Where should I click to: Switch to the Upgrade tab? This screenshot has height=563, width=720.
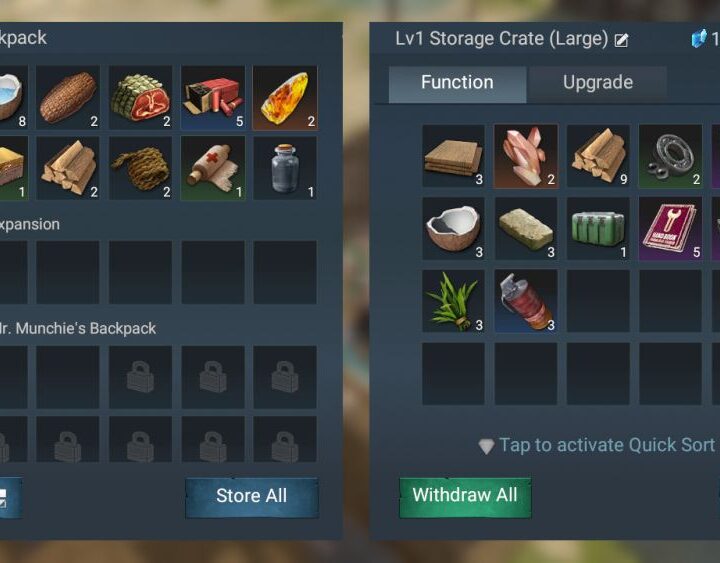point(598,83)
